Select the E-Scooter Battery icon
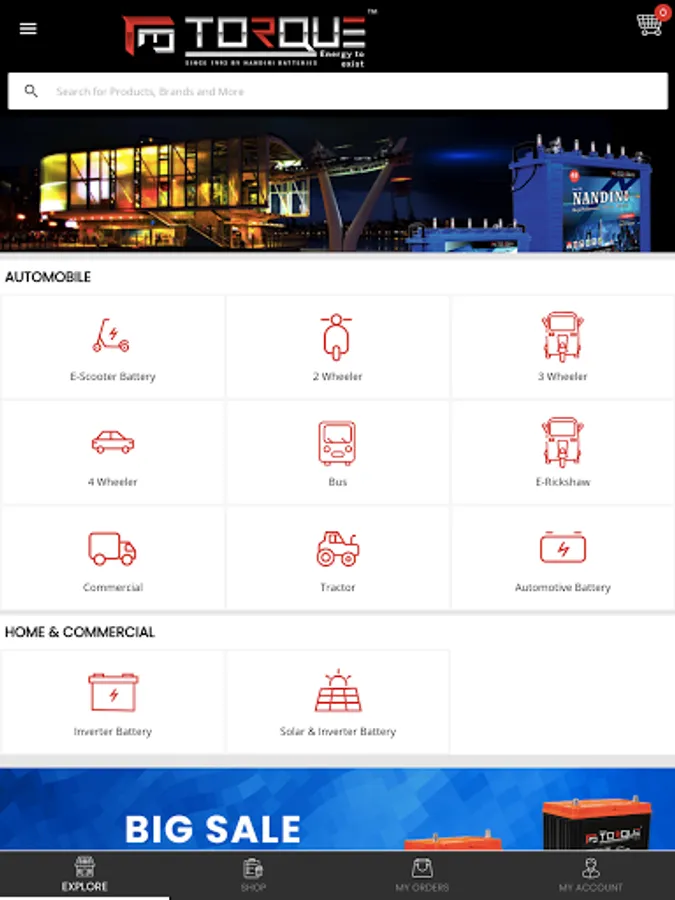This screenshot has height=900, width=675. coord(111,335)
